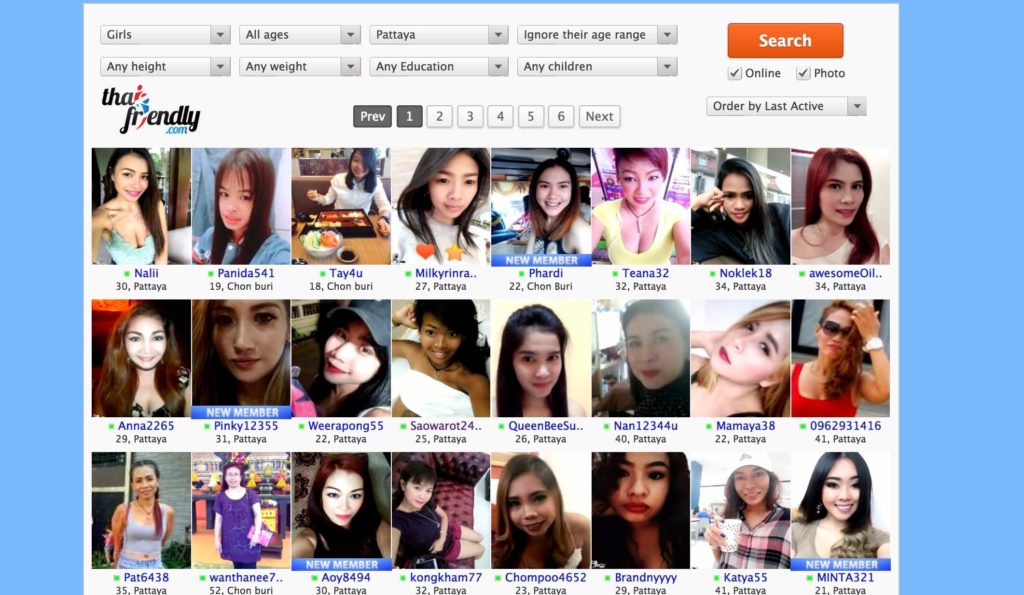The height and width of the screenshot is (595, 1024).
Task: Click the New Member badge on Phardi's photo
Action: click(x=540, y=260)
